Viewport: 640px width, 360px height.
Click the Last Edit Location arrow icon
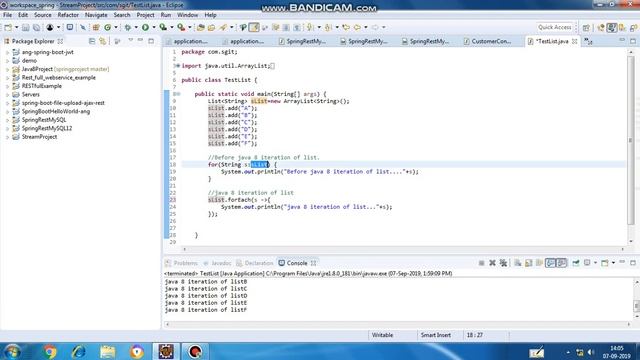point(346,27)
